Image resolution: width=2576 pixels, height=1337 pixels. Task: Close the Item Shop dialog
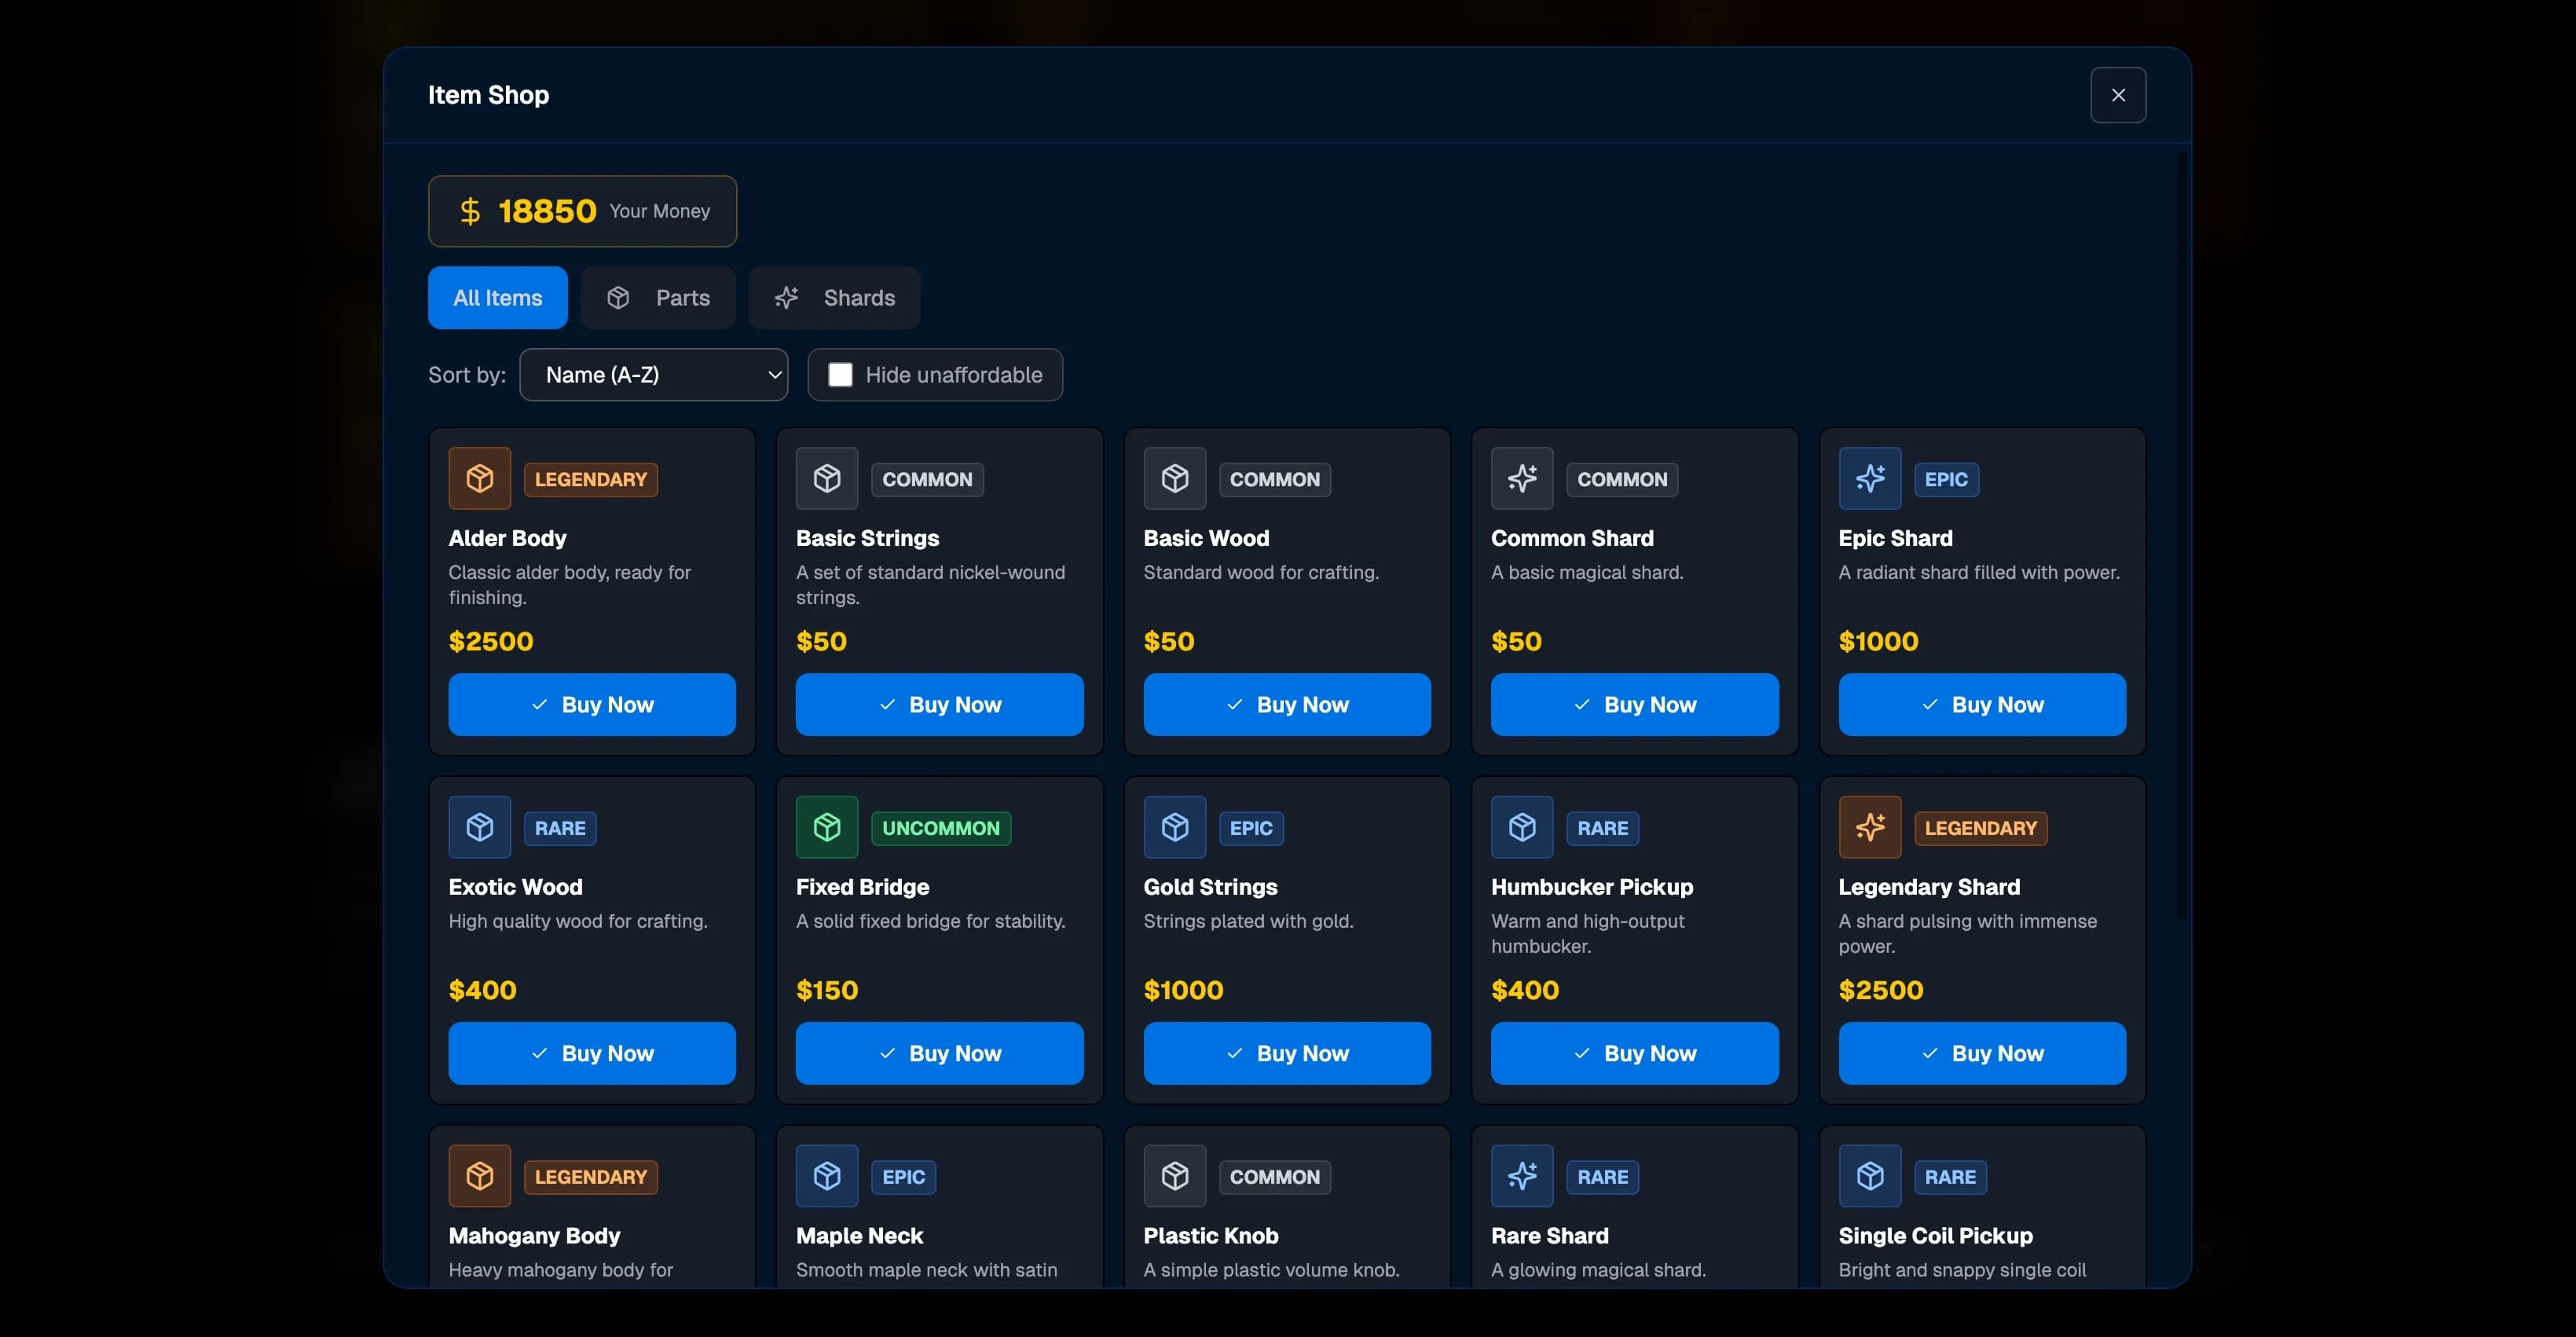2118,95
